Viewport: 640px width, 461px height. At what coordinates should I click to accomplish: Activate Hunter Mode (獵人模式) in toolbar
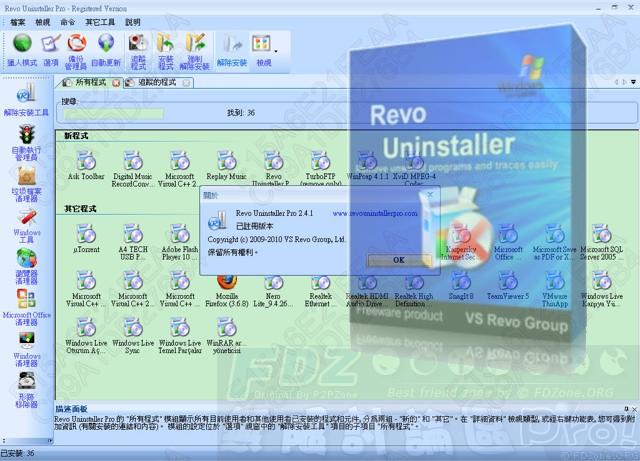coord(22,44)
